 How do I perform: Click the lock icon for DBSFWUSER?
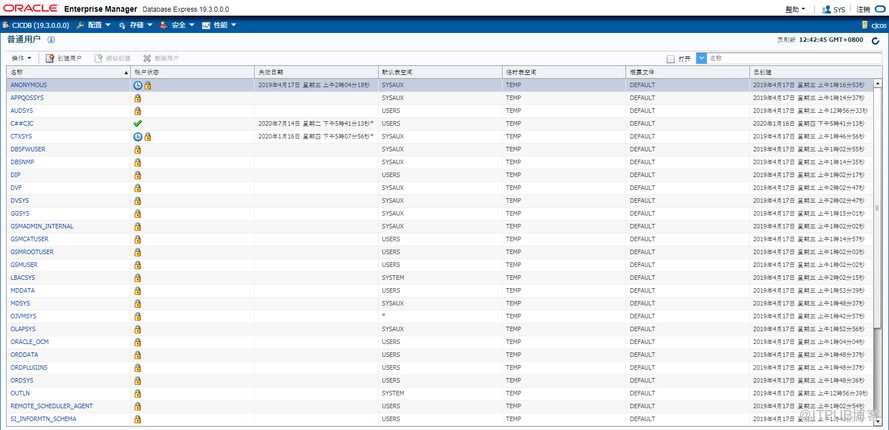click(137, 149)
